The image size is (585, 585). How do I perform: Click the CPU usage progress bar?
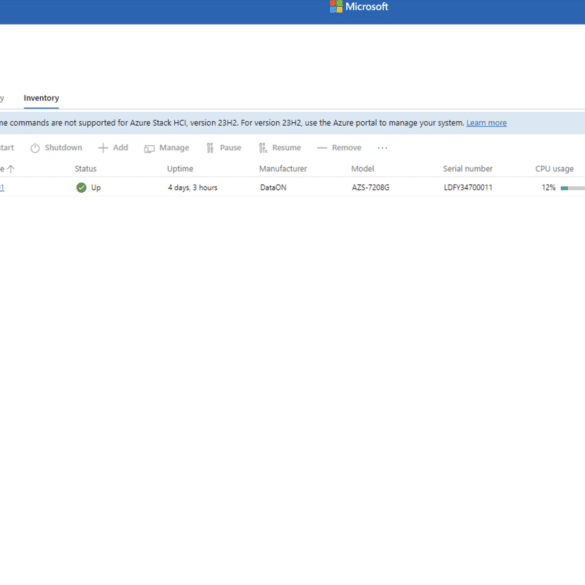[573, 188]
